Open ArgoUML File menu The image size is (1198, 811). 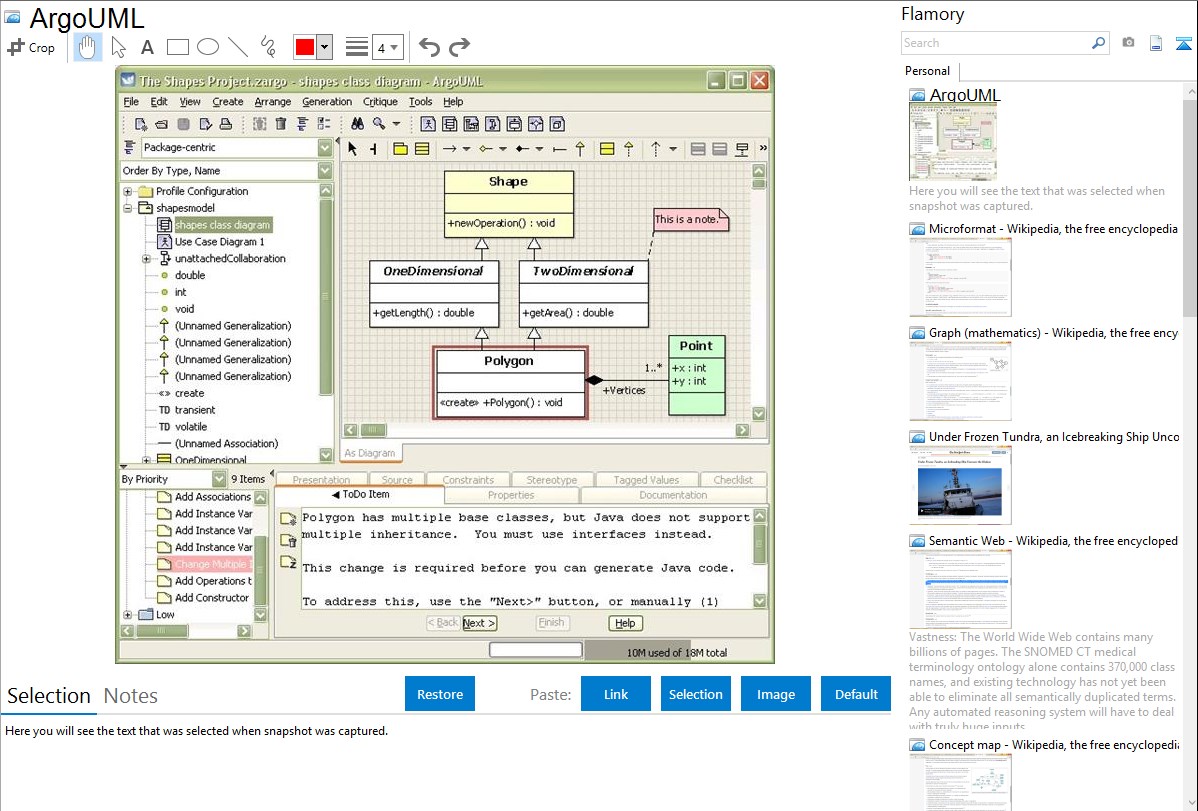(131, 102)
